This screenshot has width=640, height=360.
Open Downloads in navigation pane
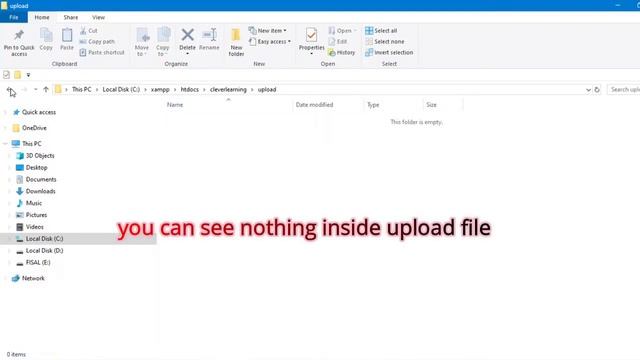point(40,191)
